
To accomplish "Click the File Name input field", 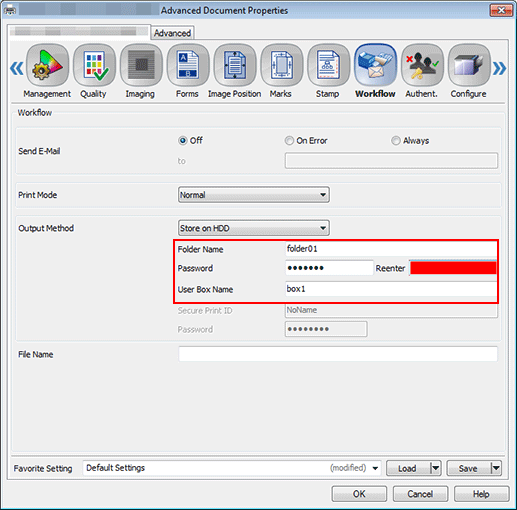I will coord(338,354).
